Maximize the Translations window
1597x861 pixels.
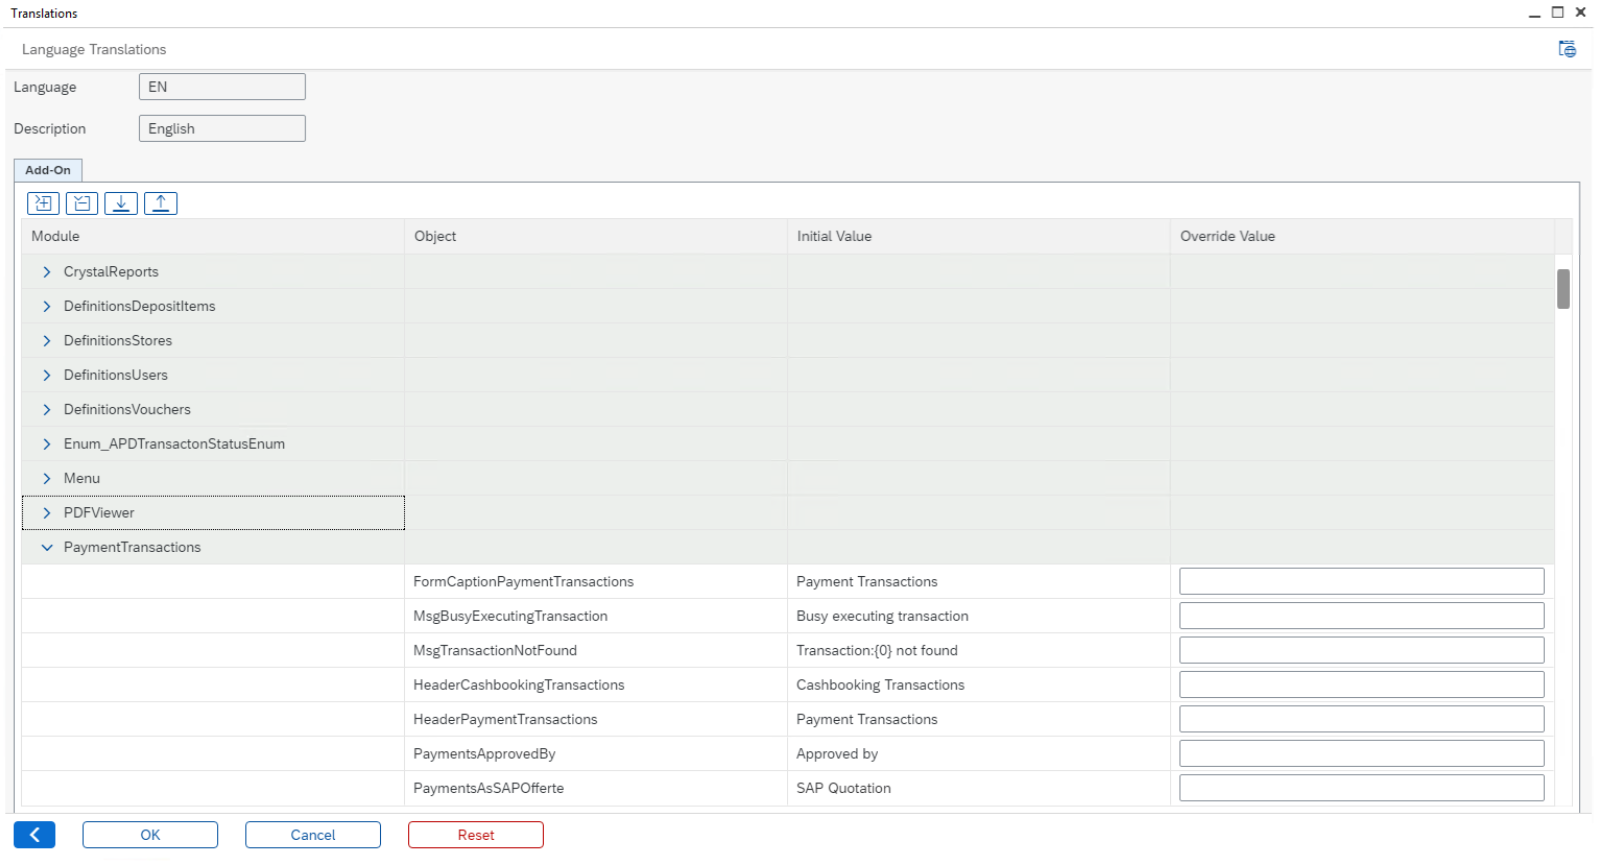[x=1558, y=13]
